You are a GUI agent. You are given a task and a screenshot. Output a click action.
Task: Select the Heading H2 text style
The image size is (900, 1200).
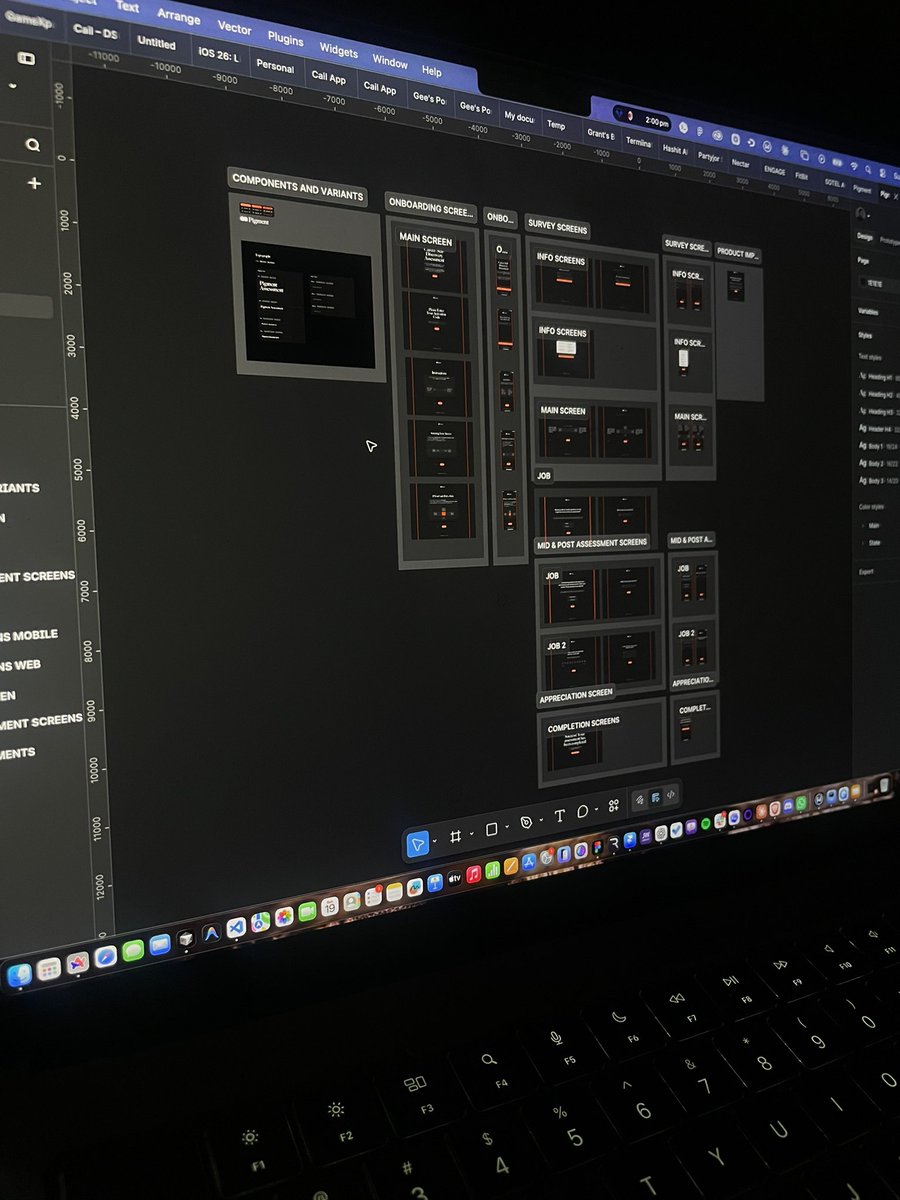878,394
